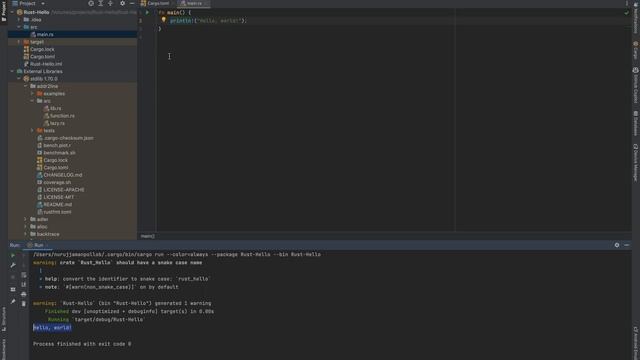Click Collapse All in Project panel header
The height and width of the screenshot is (360, 640).
pos(110,3)
